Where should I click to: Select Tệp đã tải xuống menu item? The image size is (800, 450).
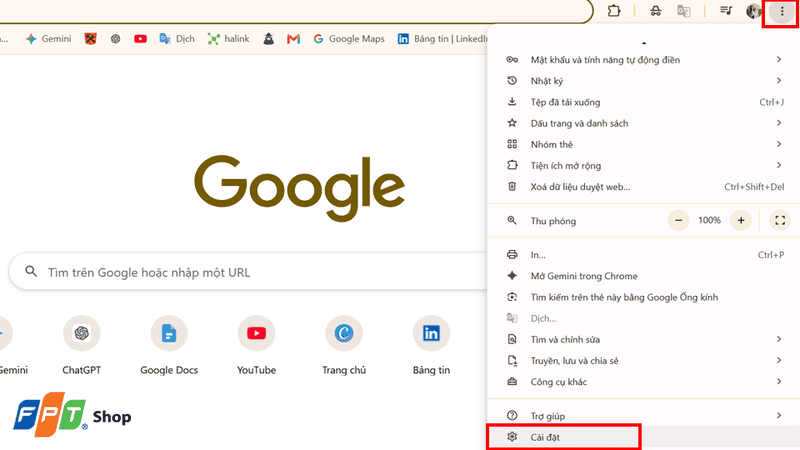[644, 102]
